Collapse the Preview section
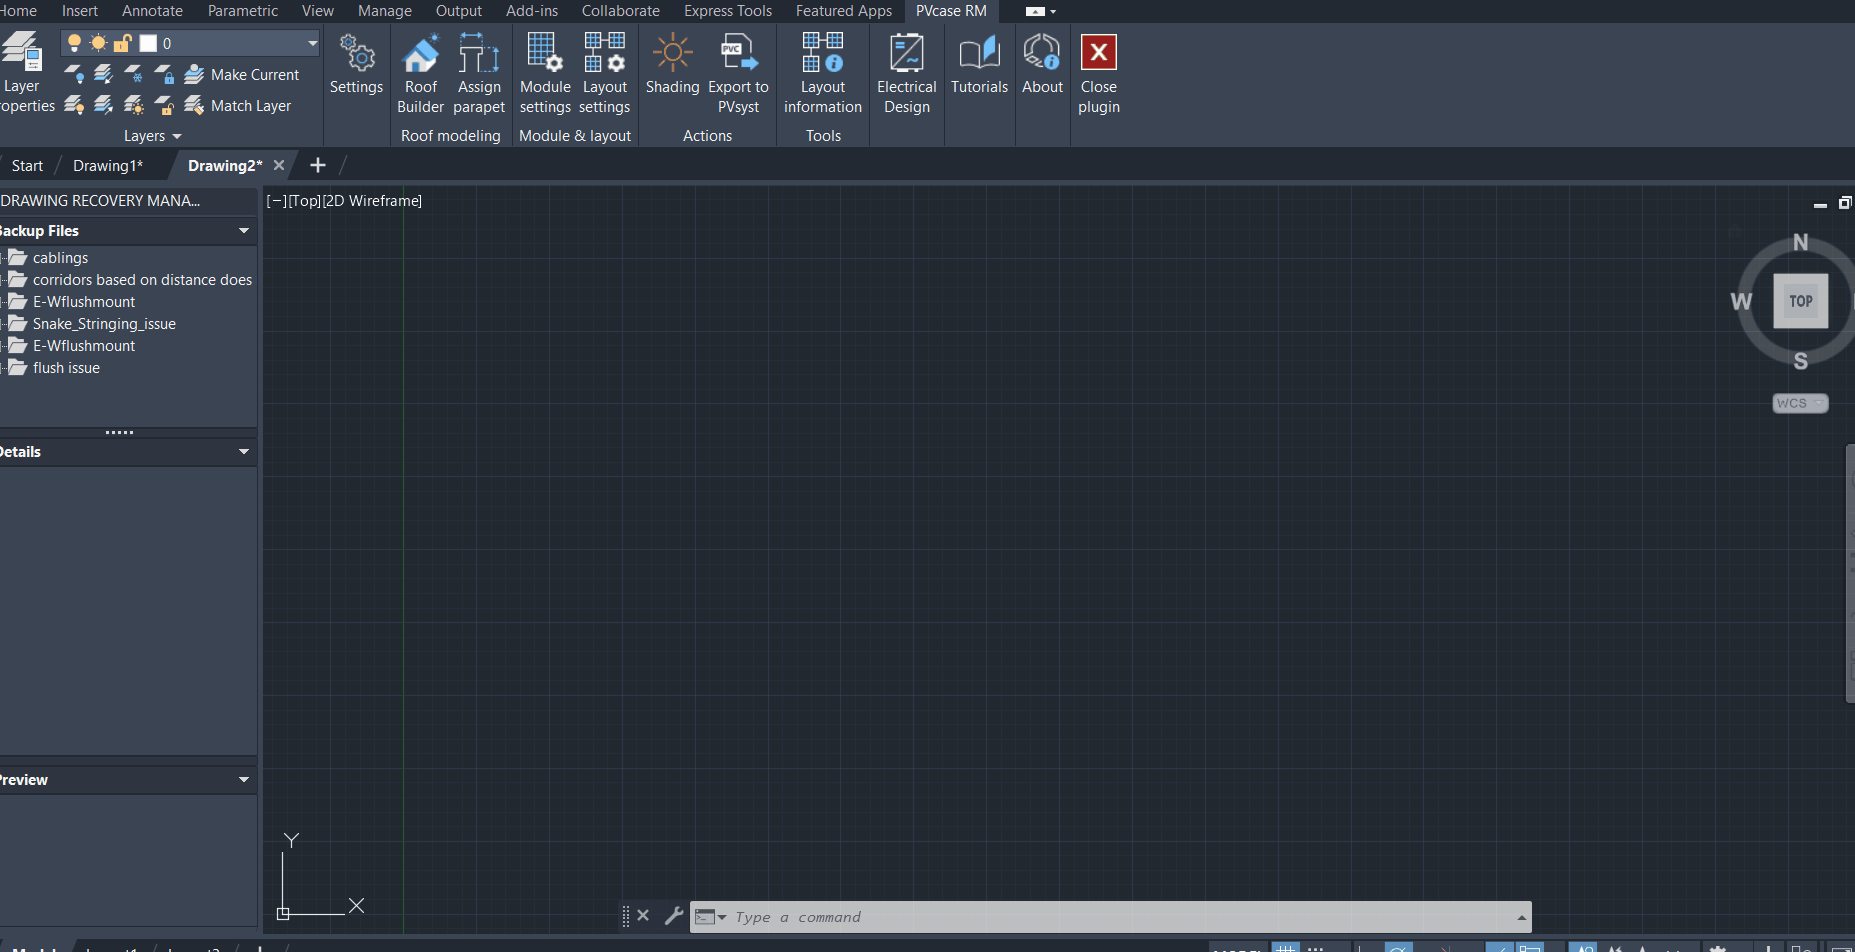The height and width of the screenshot is (952, 1855). click(244, 780)
